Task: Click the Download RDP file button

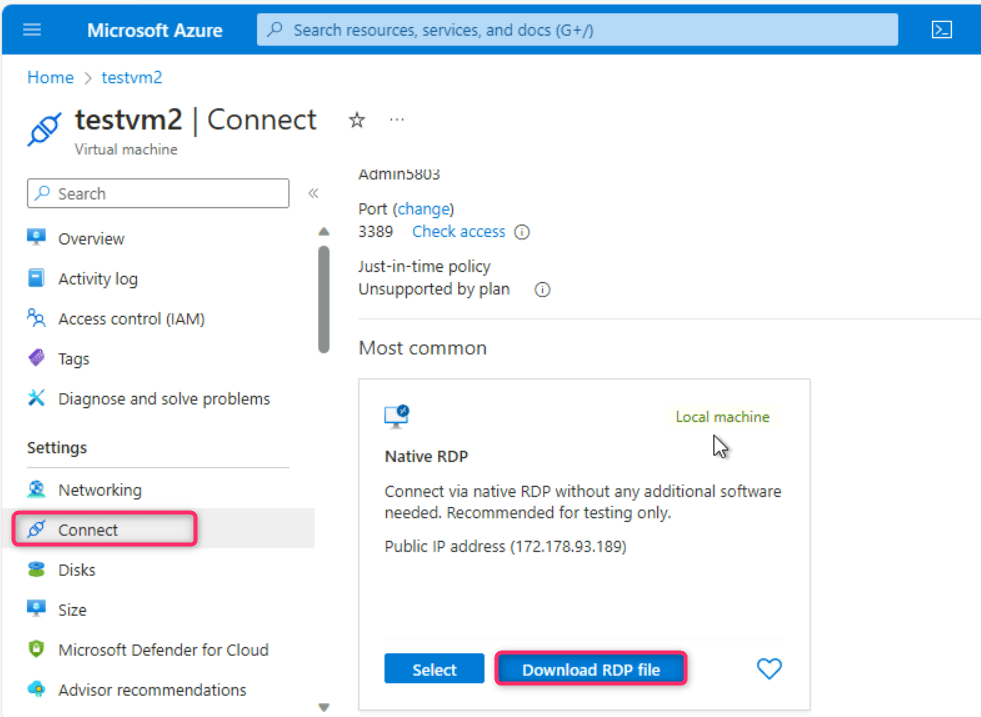Action: [x=591, y=670]
